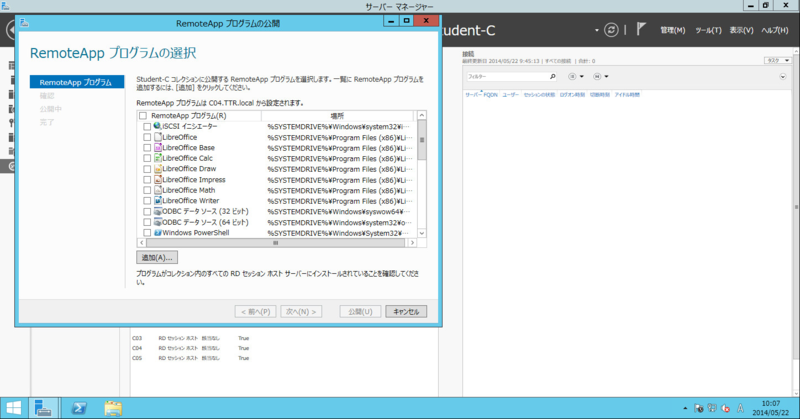Open the 管理(M) menu
This screenshot has height=419, width=800.
[672, 30]
